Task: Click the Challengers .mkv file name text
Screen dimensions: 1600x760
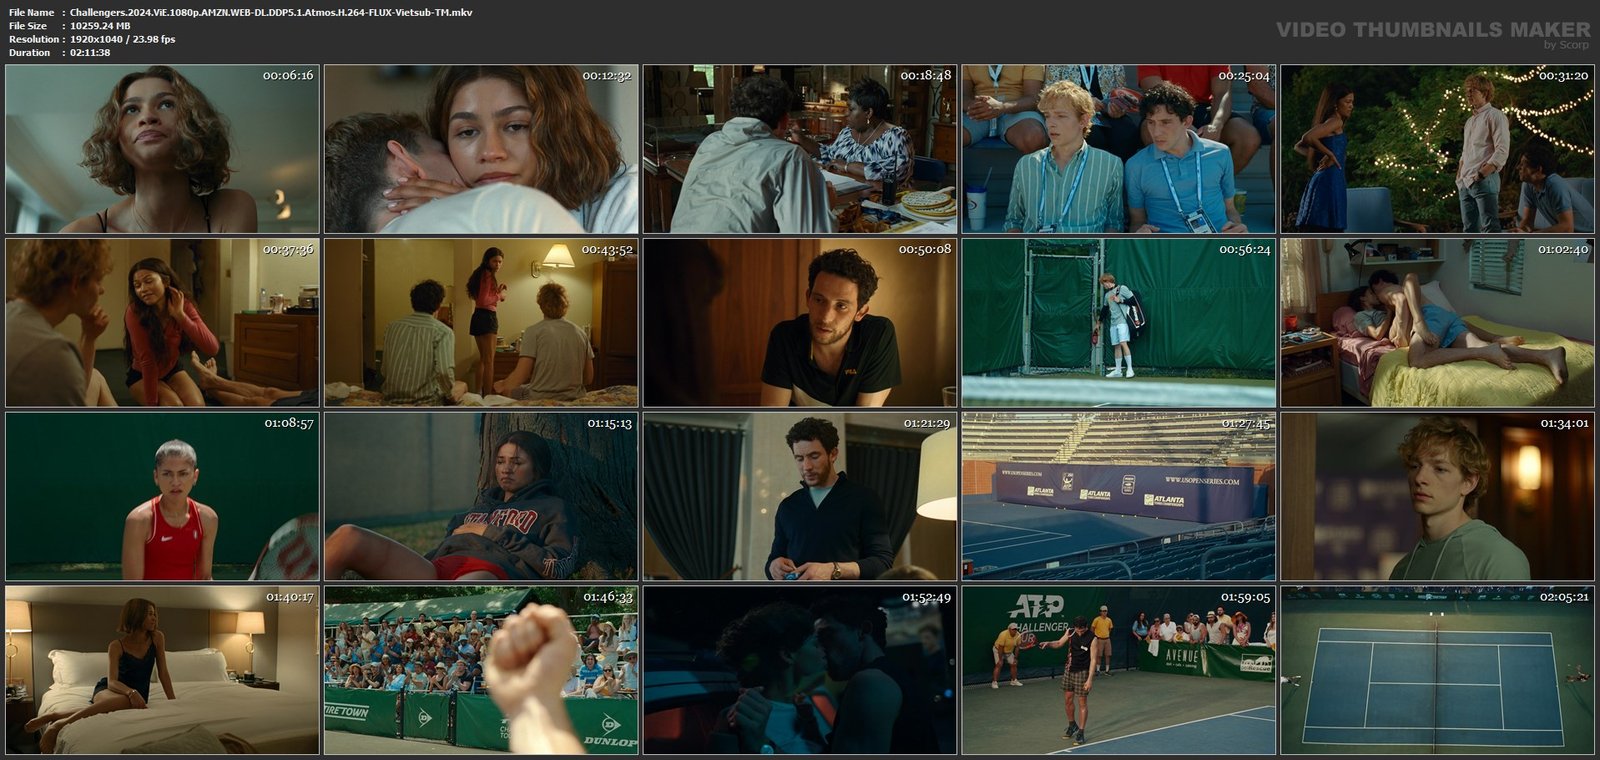Action: (x=271, y=13)
